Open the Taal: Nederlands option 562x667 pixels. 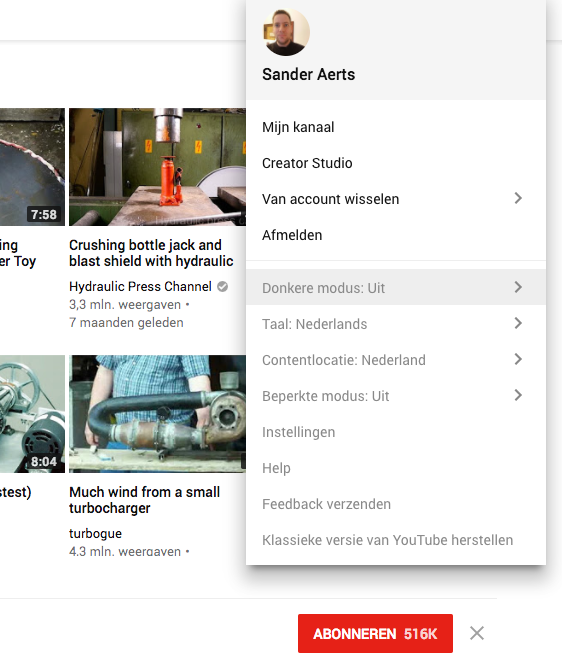pyautogui.click(x=396, y=324)
